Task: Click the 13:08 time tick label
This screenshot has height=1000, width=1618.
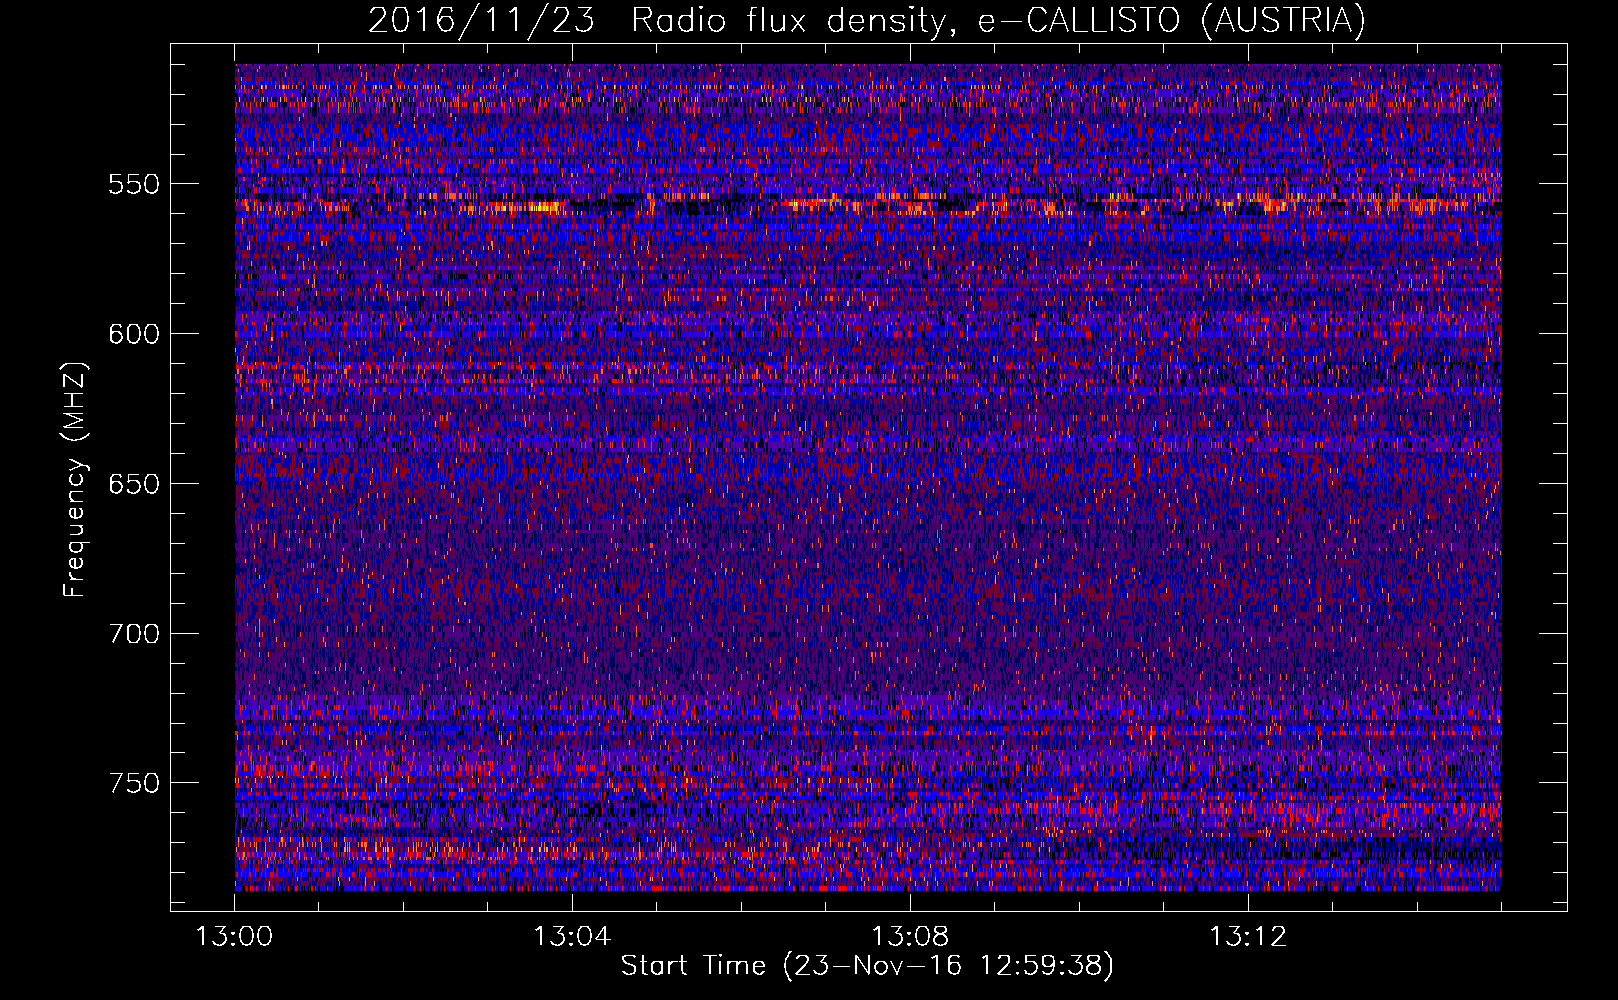Action: [x=910, y=937]
